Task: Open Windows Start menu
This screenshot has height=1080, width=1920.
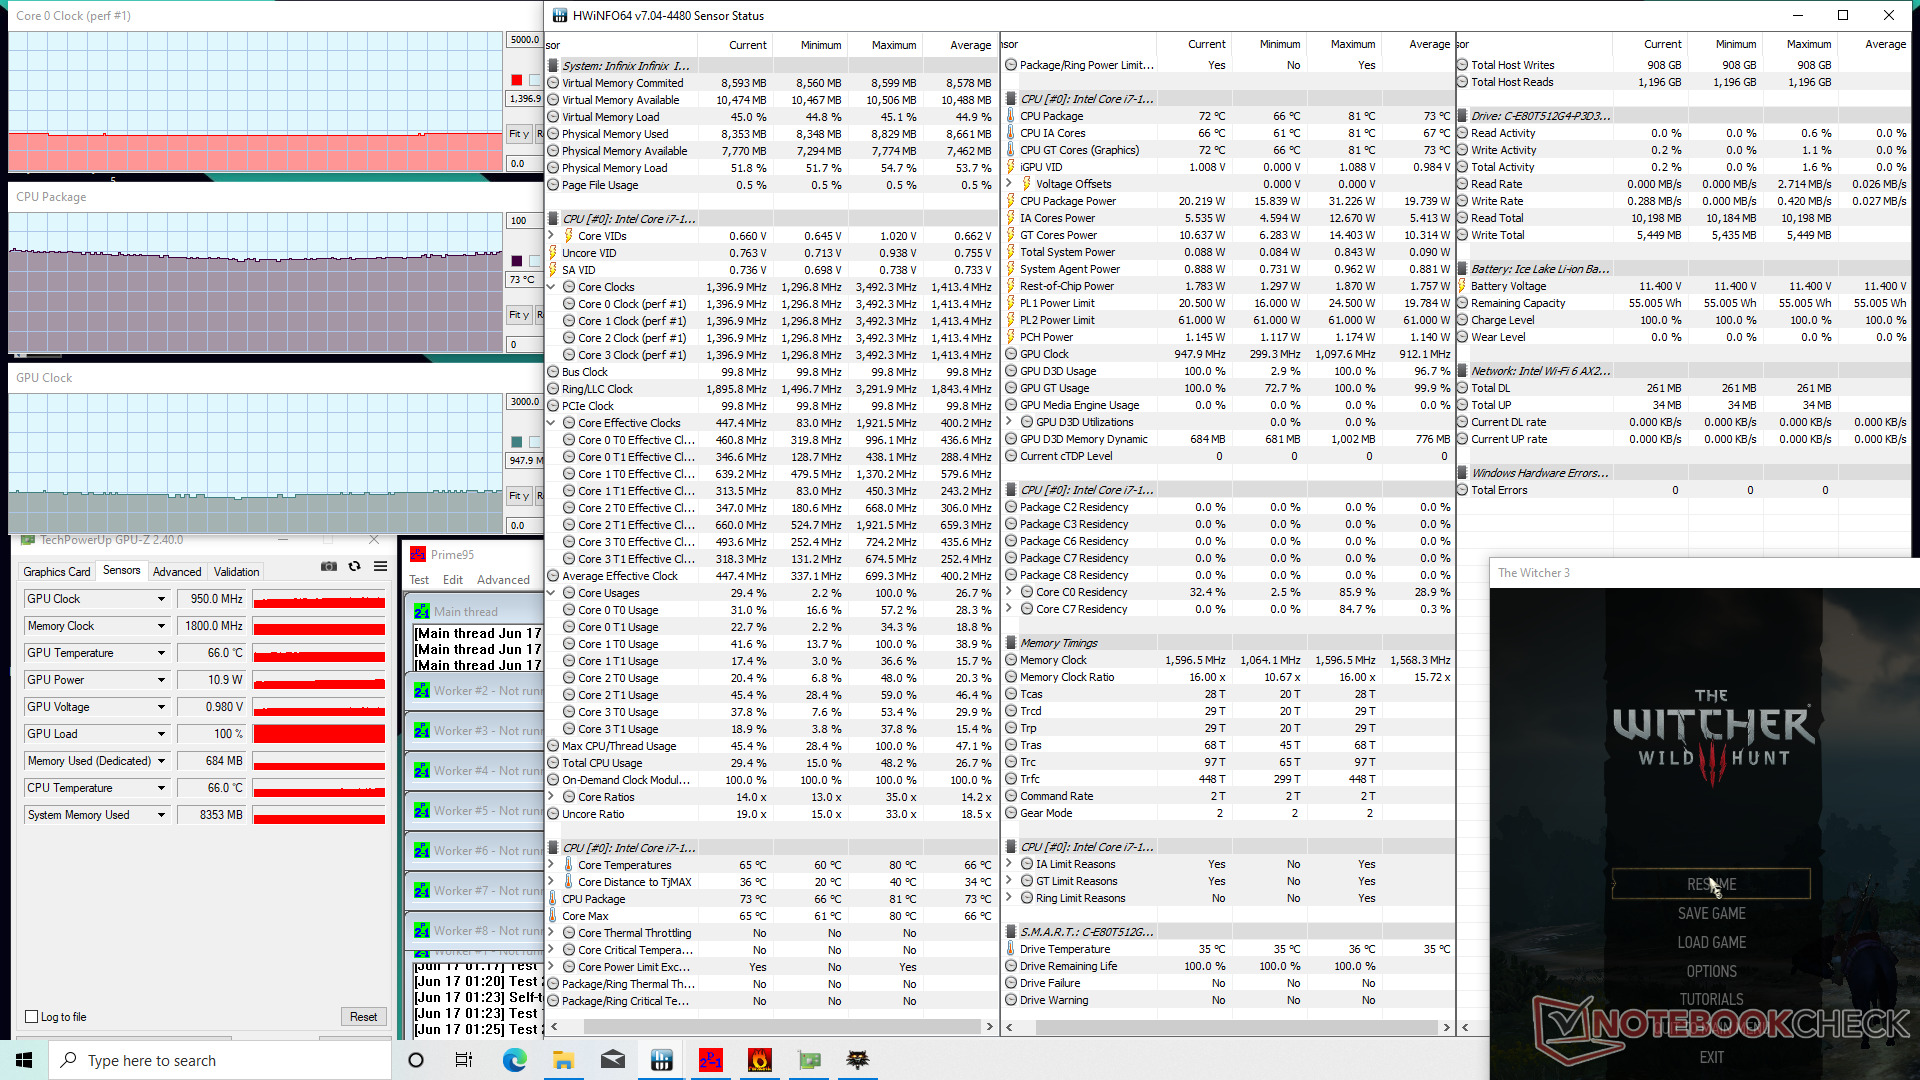Action: [24, 1060]
